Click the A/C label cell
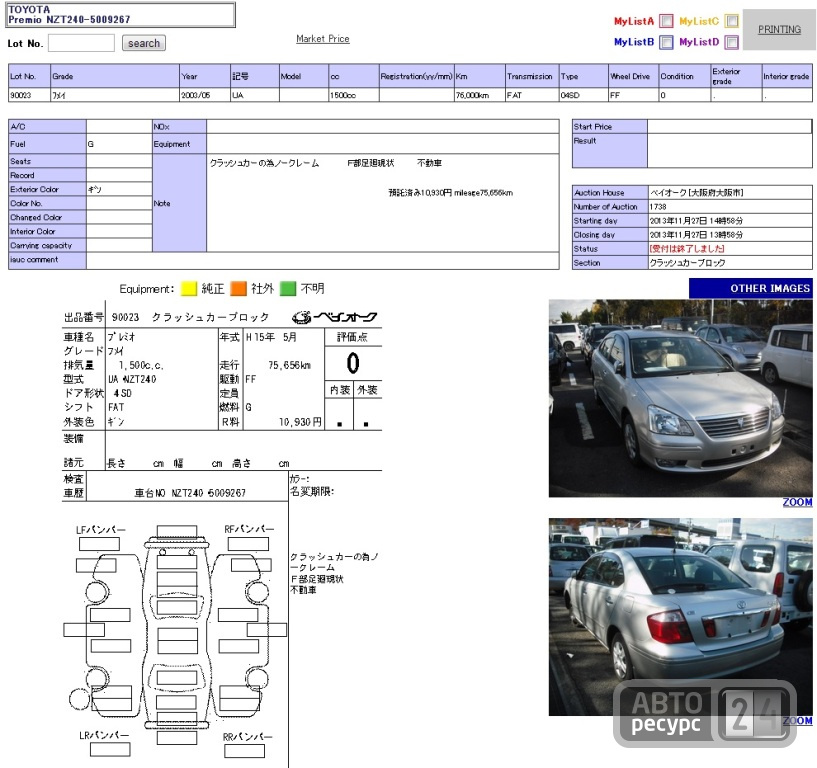The width and height of the screenshot is (817, 768). (47, 127)
